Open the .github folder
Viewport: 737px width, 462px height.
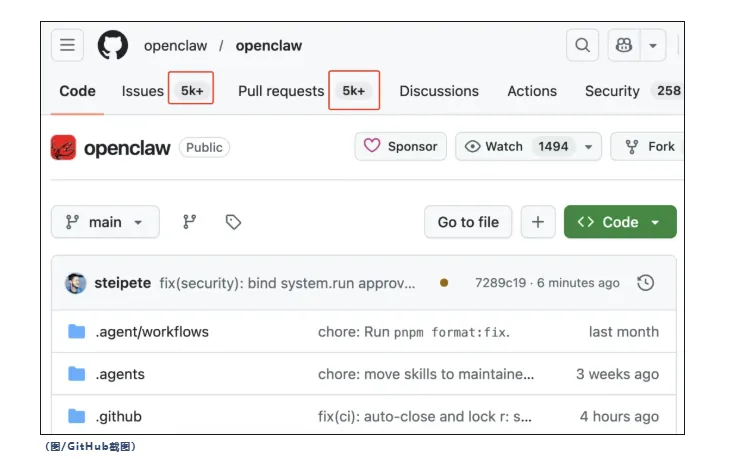(118, 416)
